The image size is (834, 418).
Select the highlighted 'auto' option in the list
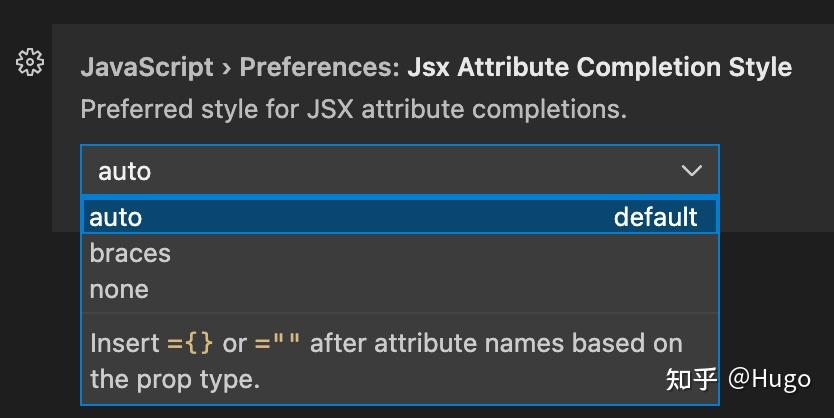coord(117,217)
